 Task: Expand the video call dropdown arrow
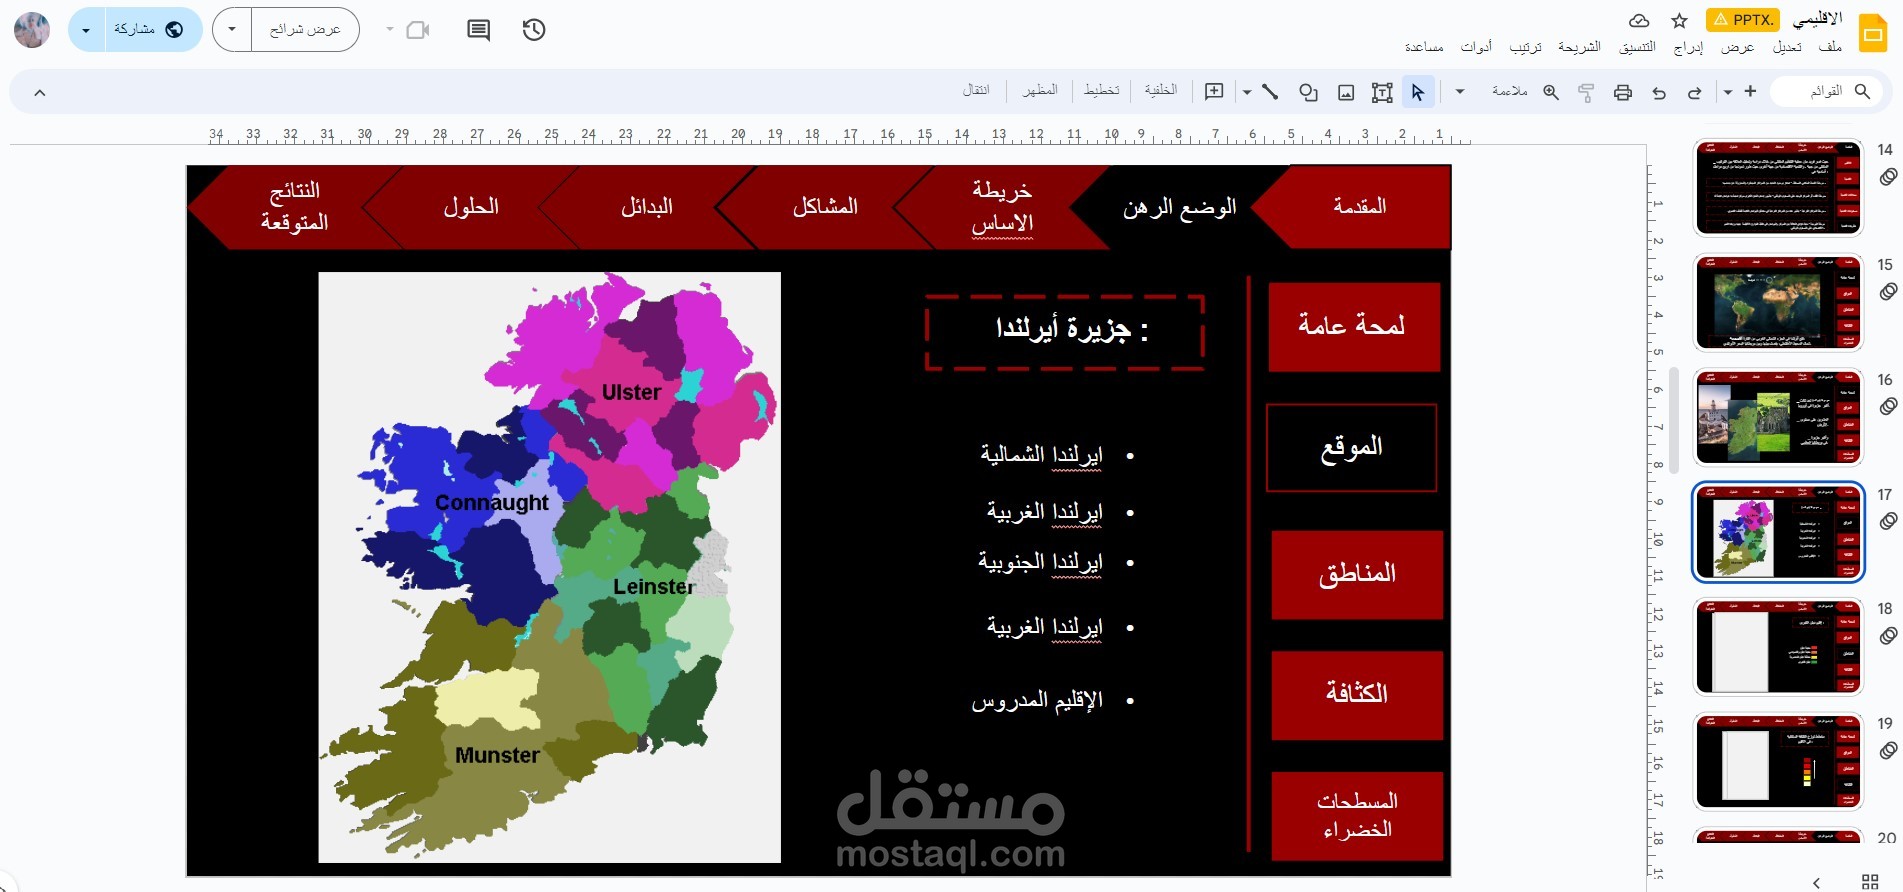coord(390,30)
